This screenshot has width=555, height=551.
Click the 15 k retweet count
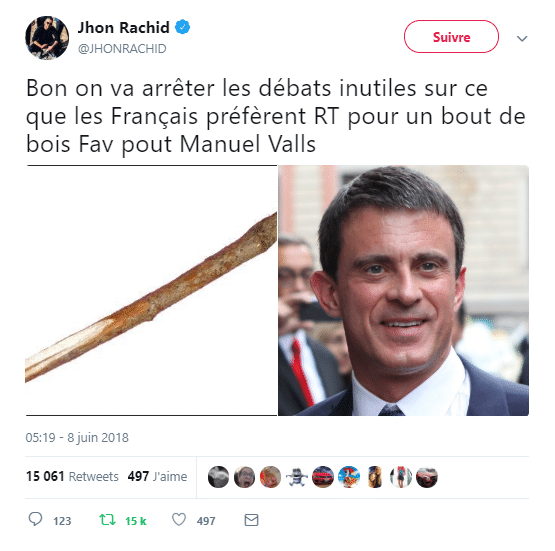coord(136,521)
